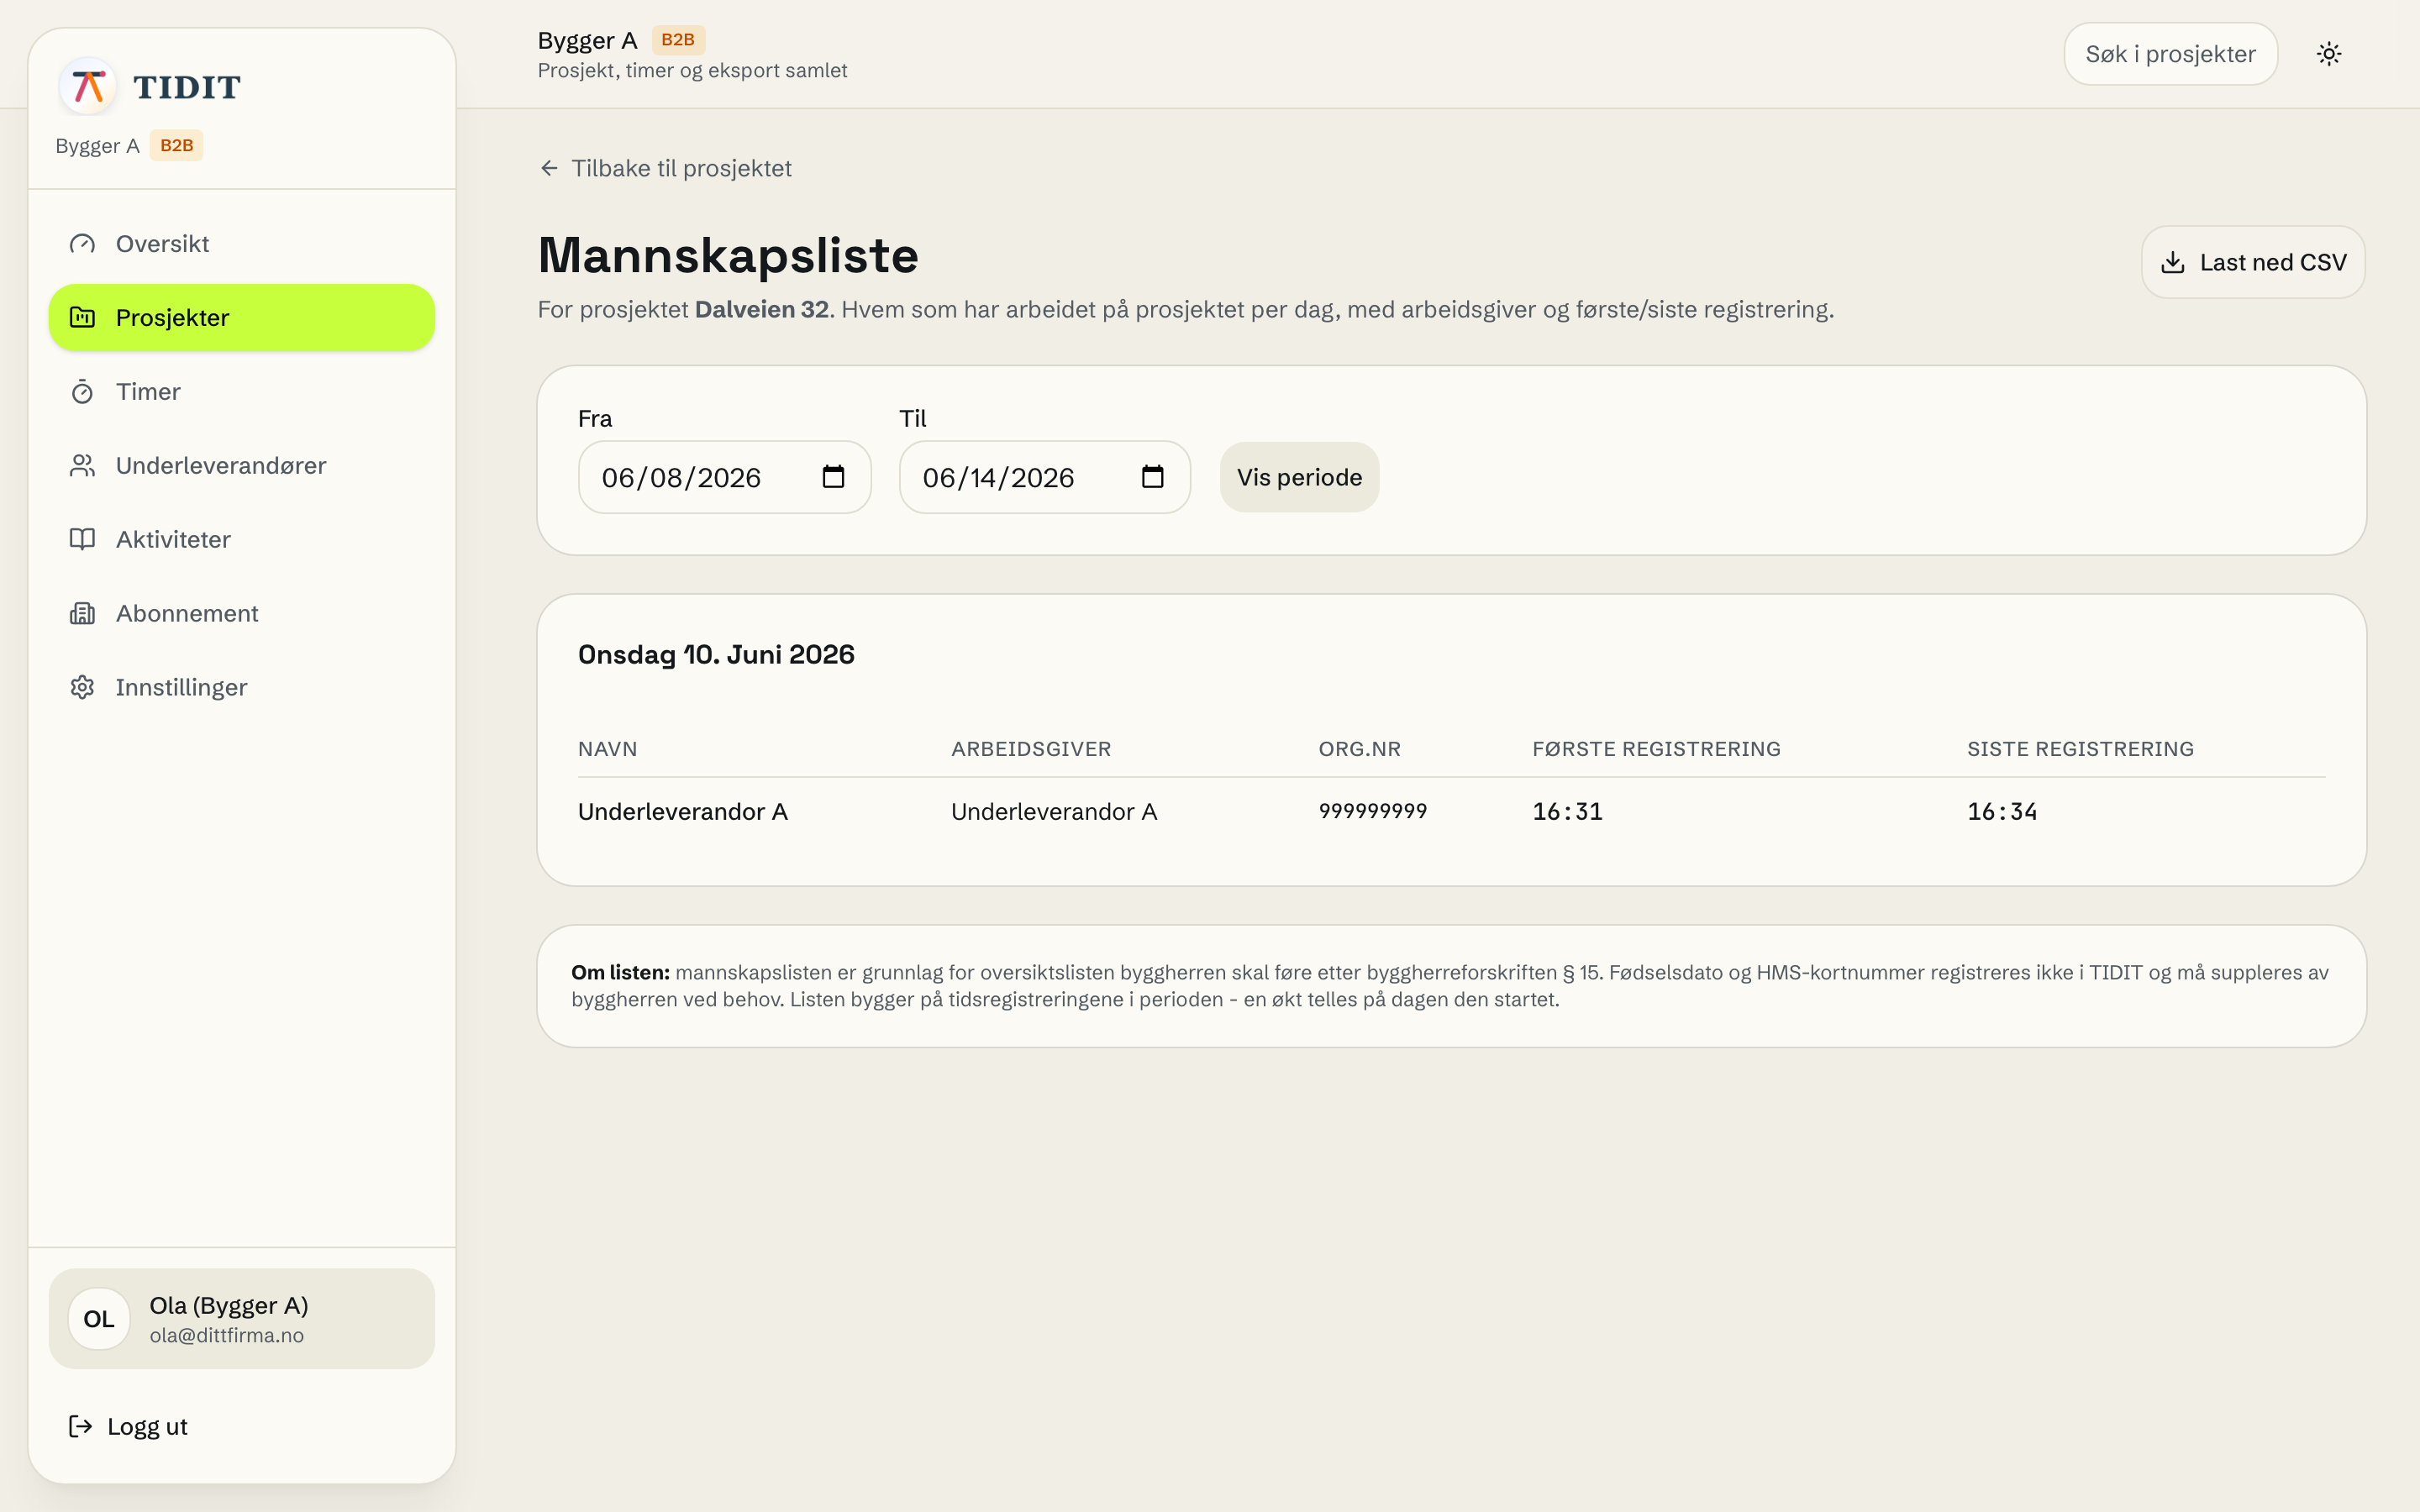The height and width of the screenshot is (1512, 2420).
Task: Click the ARBEIDSGIVER column header
Action: point(1031,749)
